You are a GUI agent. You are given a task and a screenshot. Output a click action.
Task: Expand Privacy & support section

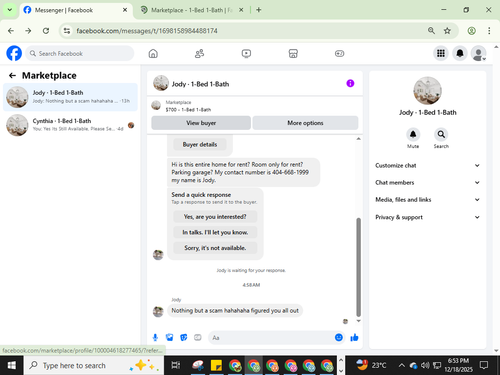pos(428,217)
